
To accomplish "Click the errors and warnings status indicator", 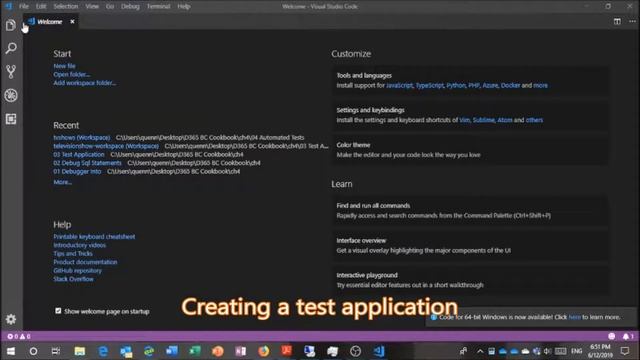I will click(19, 336).
